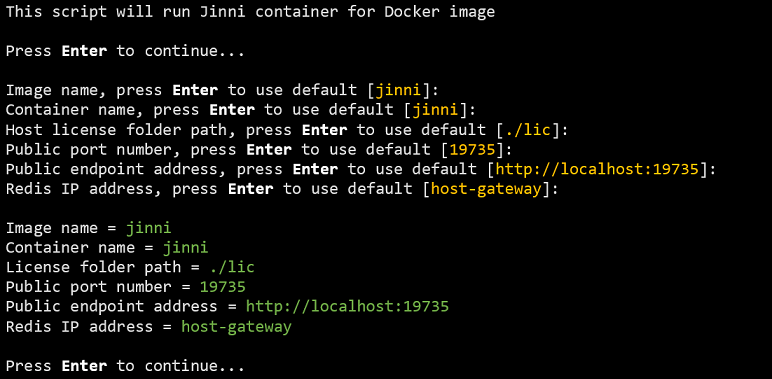Click the green 19735 public port value

click(x=223, y=287)
